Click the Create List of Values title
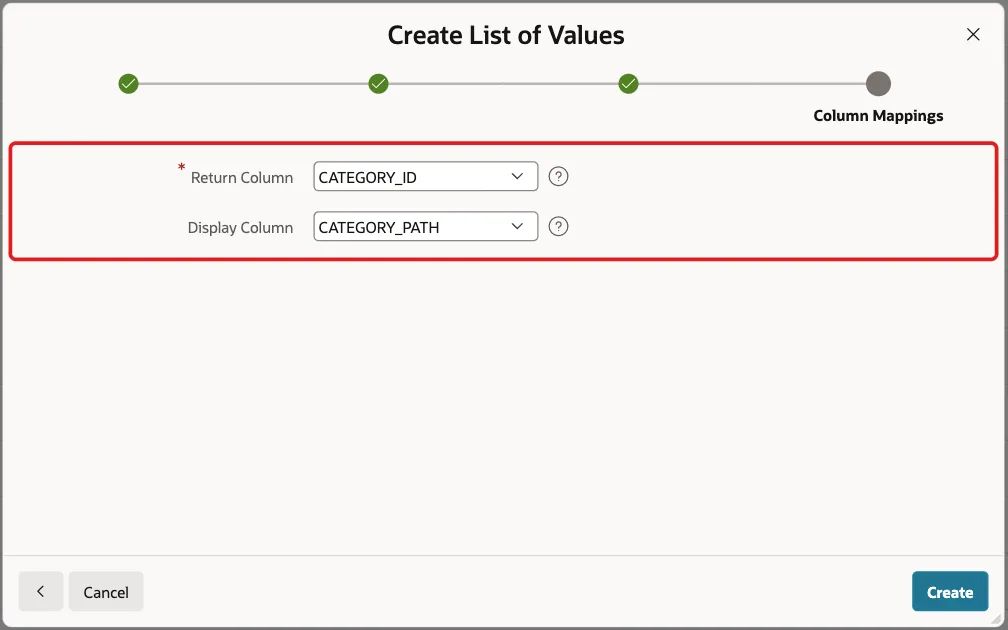Screen dimensions: 1008x630 point(506,35)
